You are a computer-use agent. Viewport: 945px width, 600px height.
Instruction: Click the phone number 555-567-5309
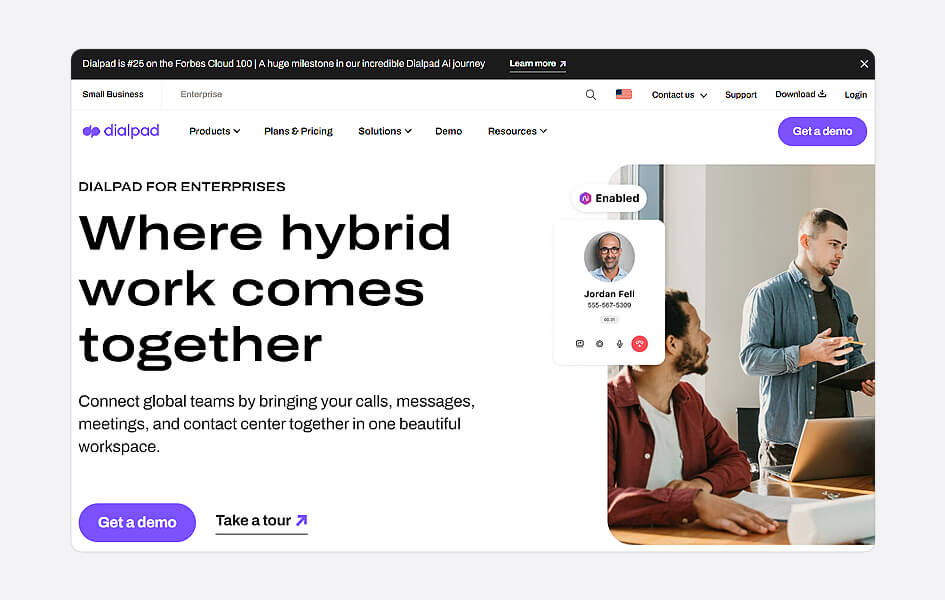609,305
